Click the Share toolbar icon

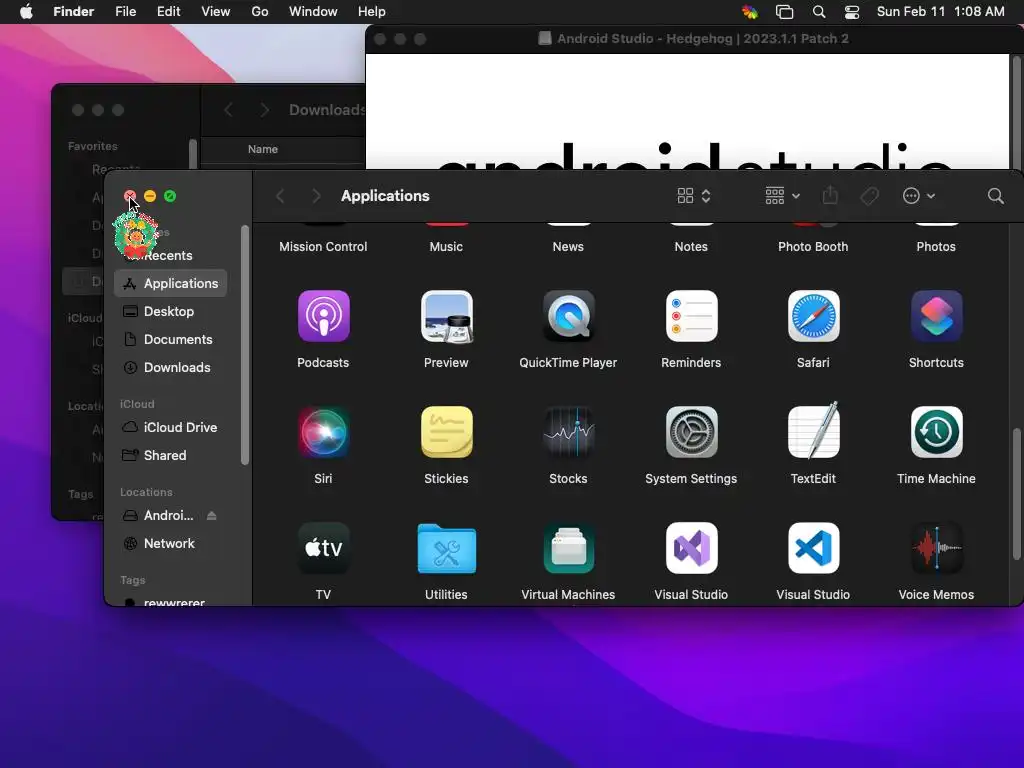click(x=830, y=195)
